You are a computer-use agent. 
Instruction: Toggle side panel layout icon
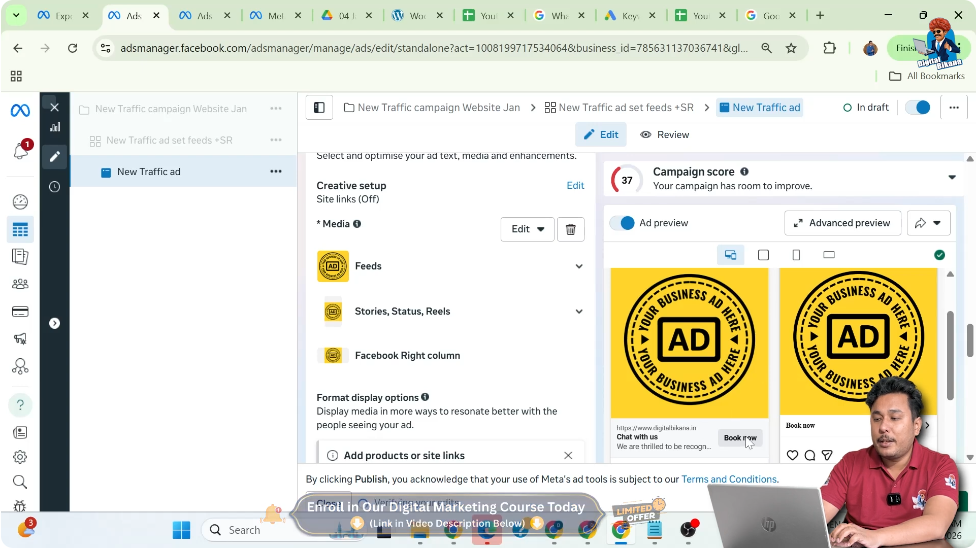coord(319,108)
